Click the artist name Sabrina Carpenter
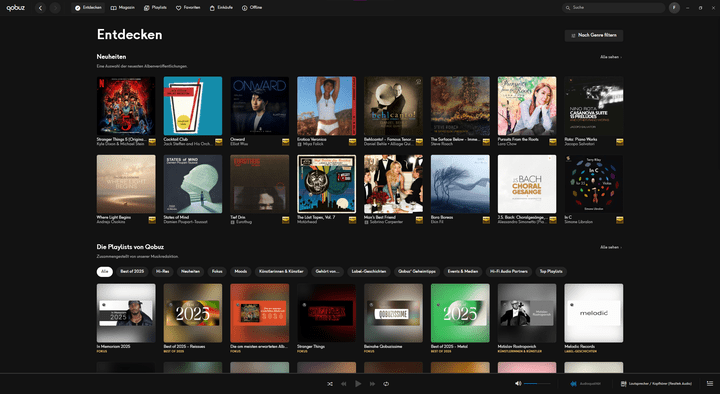The height and width of the screenshot is (394, 720). [x=386, y=222]
